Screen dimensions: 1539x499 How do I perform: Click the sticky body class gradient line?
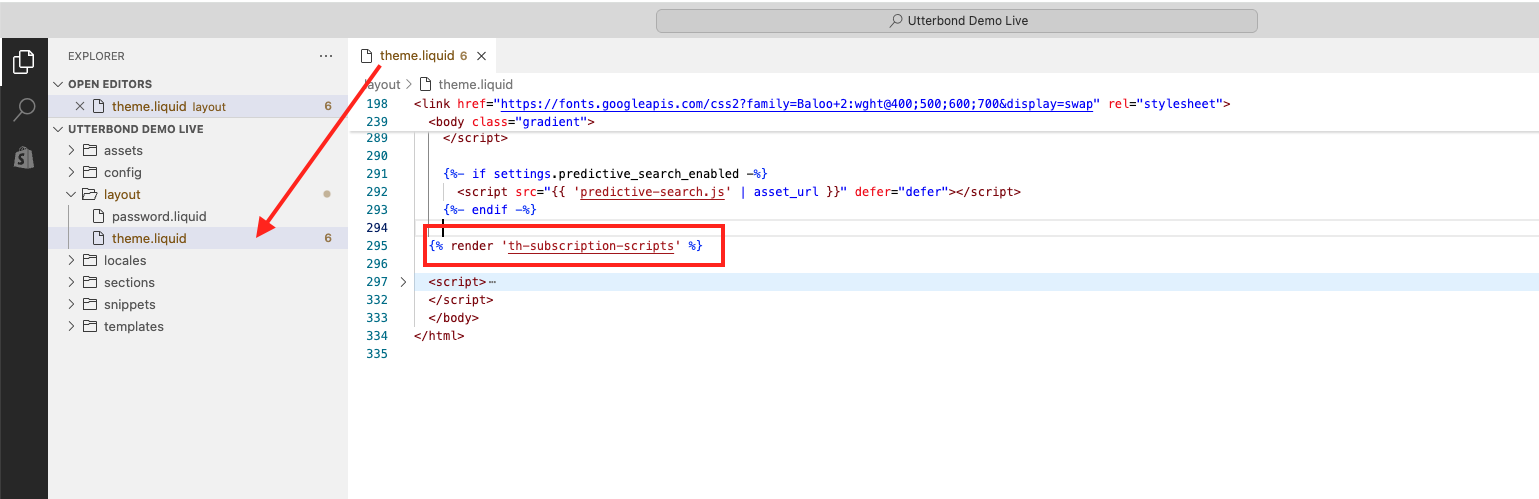pos(511,121)
